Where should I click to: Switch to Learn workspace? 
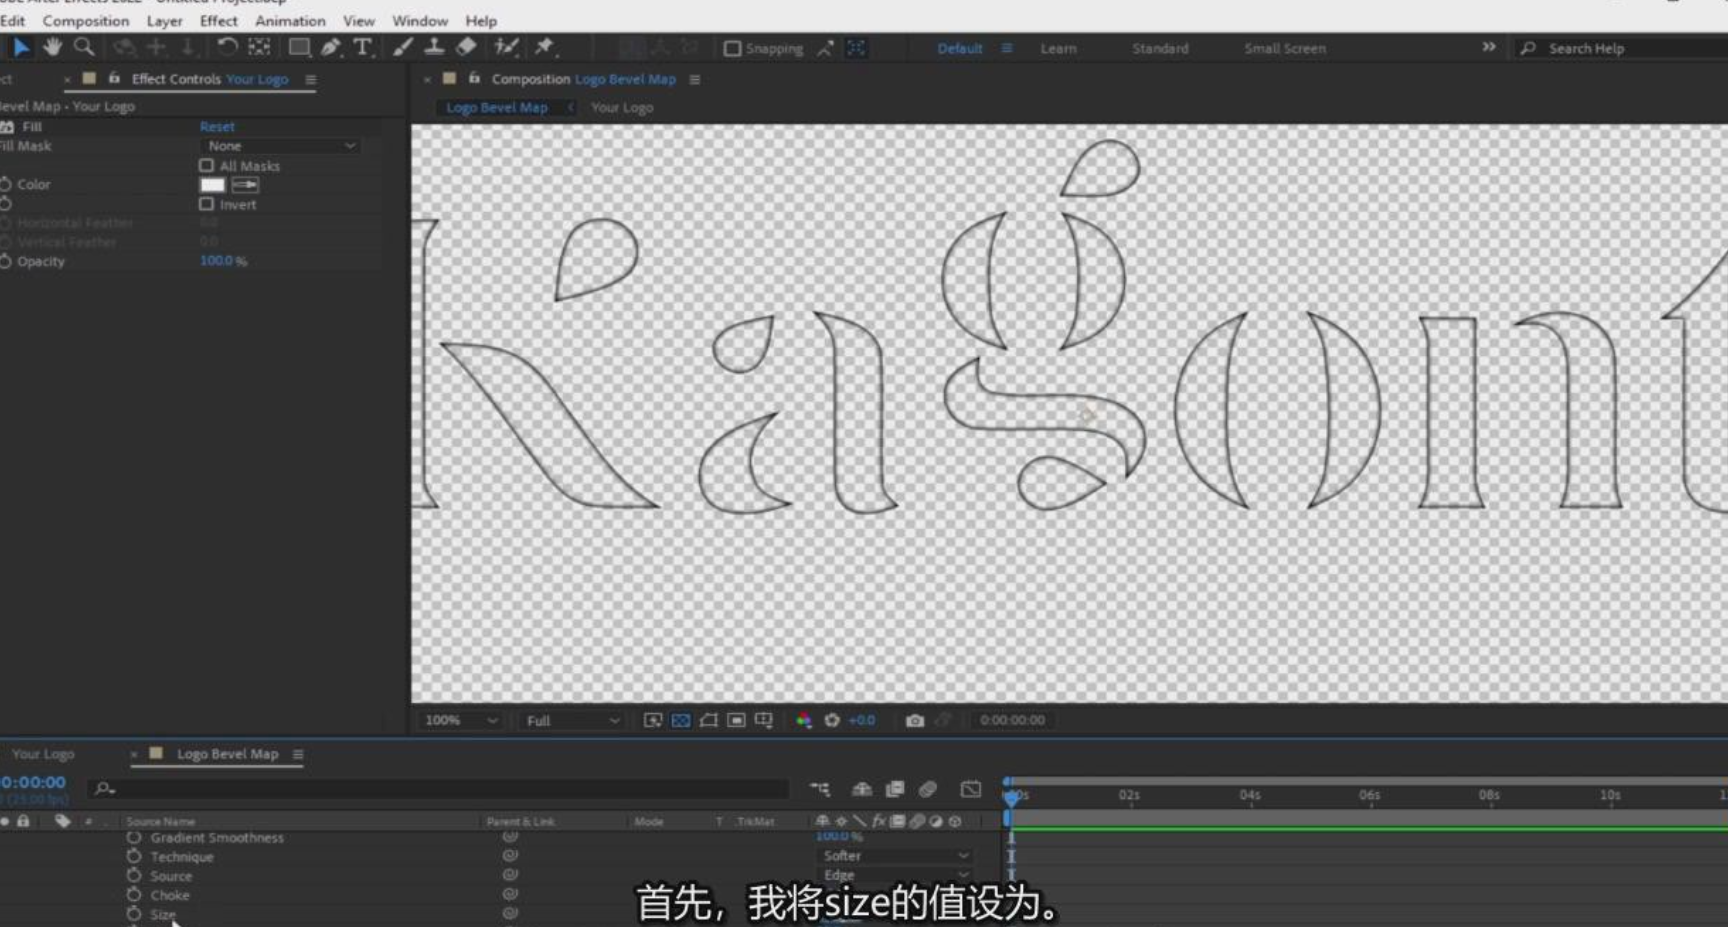1058,48
